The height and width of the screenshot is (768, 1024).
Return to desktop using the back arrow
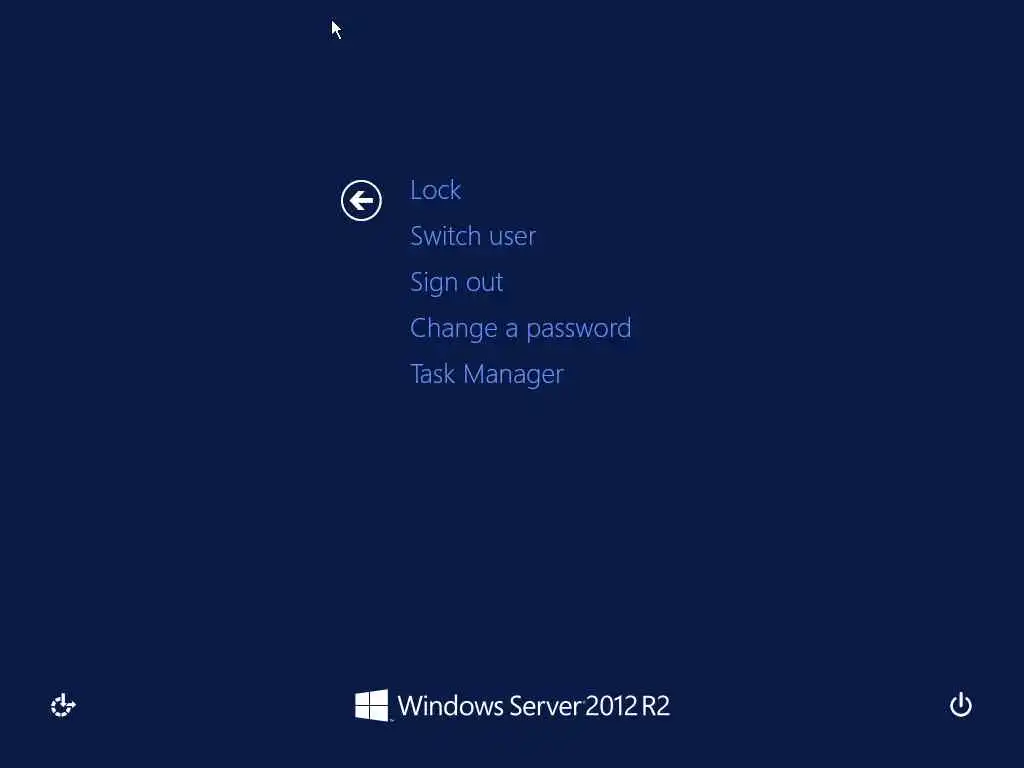(x=361, y=200)
